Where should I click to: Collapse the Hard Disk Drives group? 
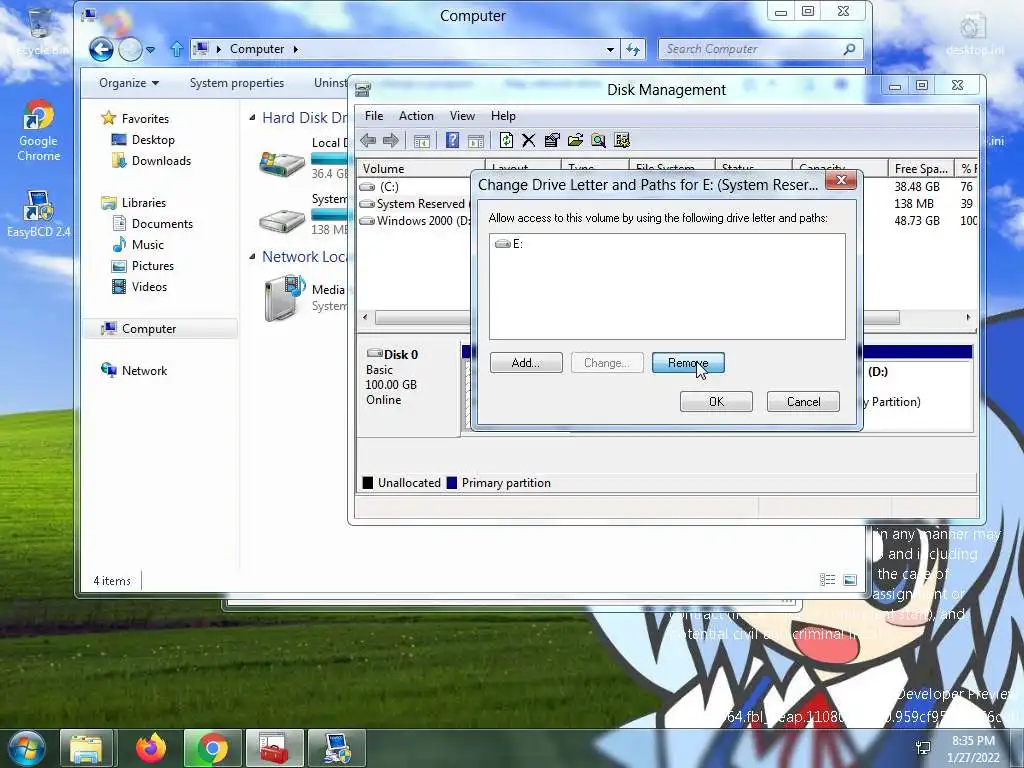(253, 118)
